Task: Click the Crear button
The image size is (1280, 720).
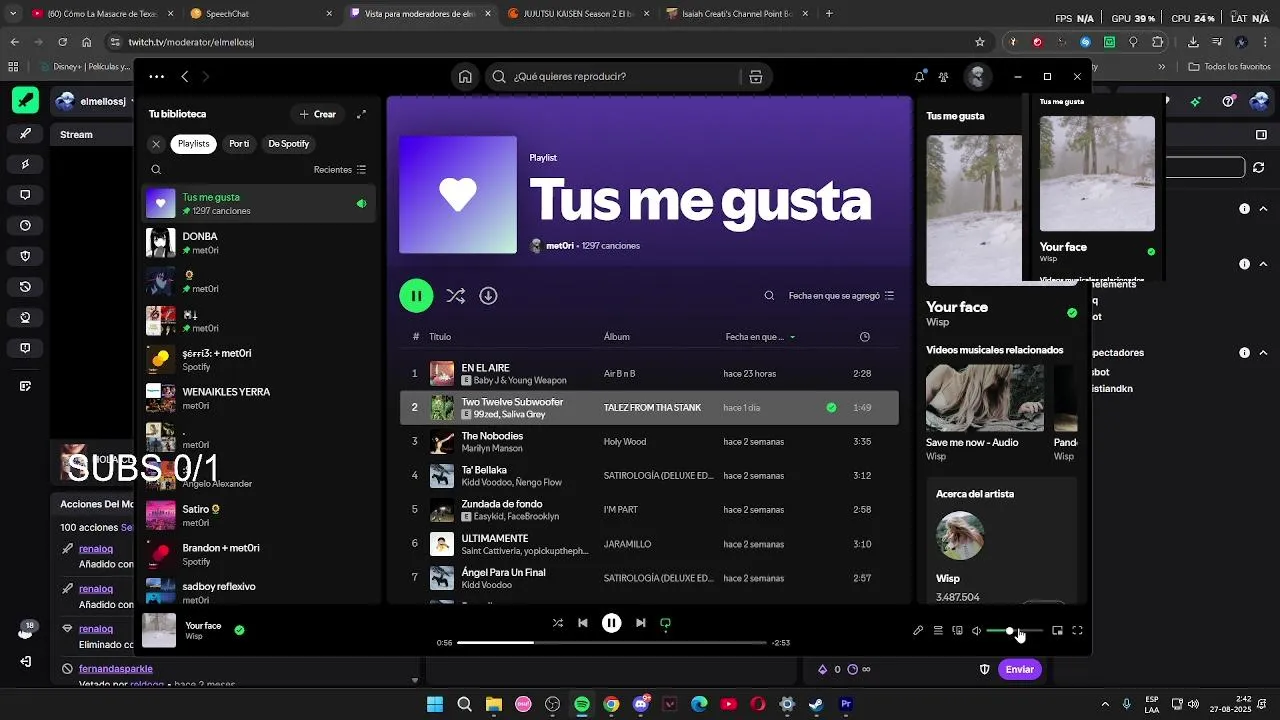Action: [x=318, y=114]
